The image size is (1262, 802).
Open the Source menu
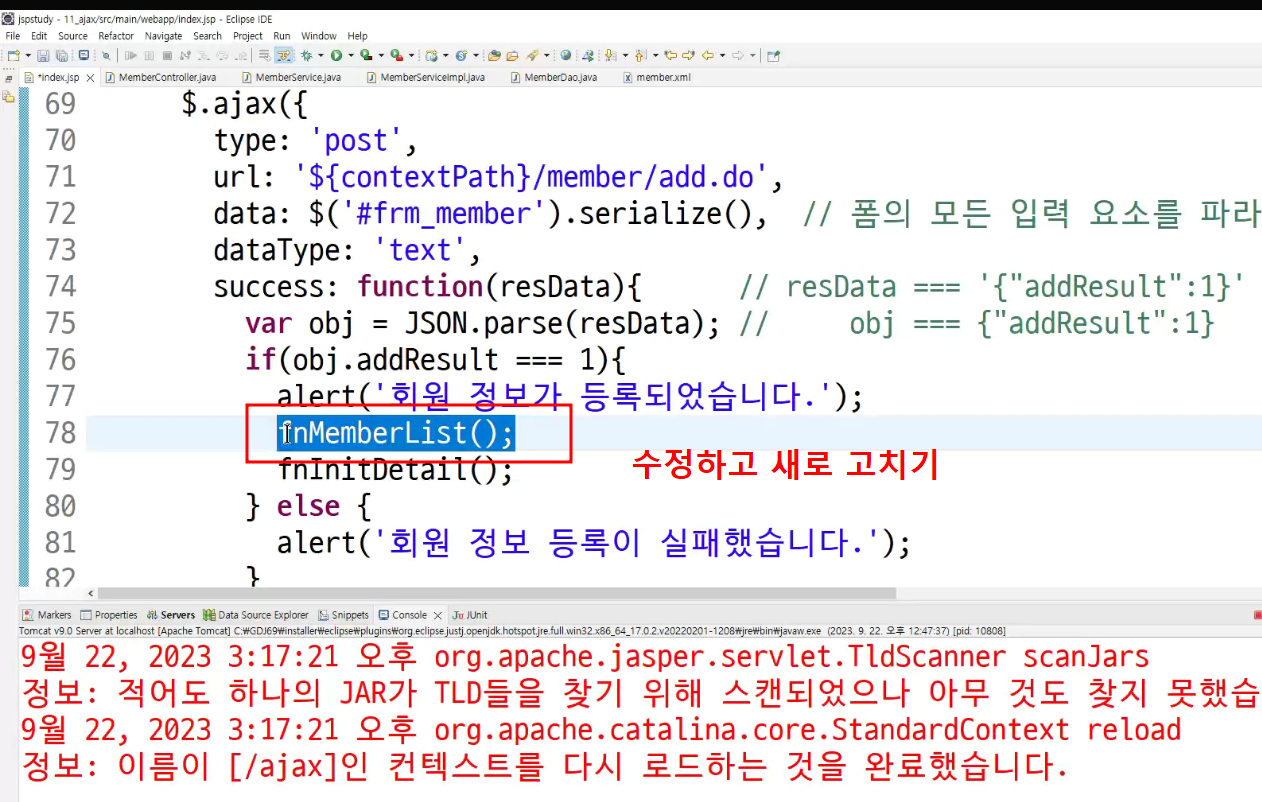(x=73, y=36)
